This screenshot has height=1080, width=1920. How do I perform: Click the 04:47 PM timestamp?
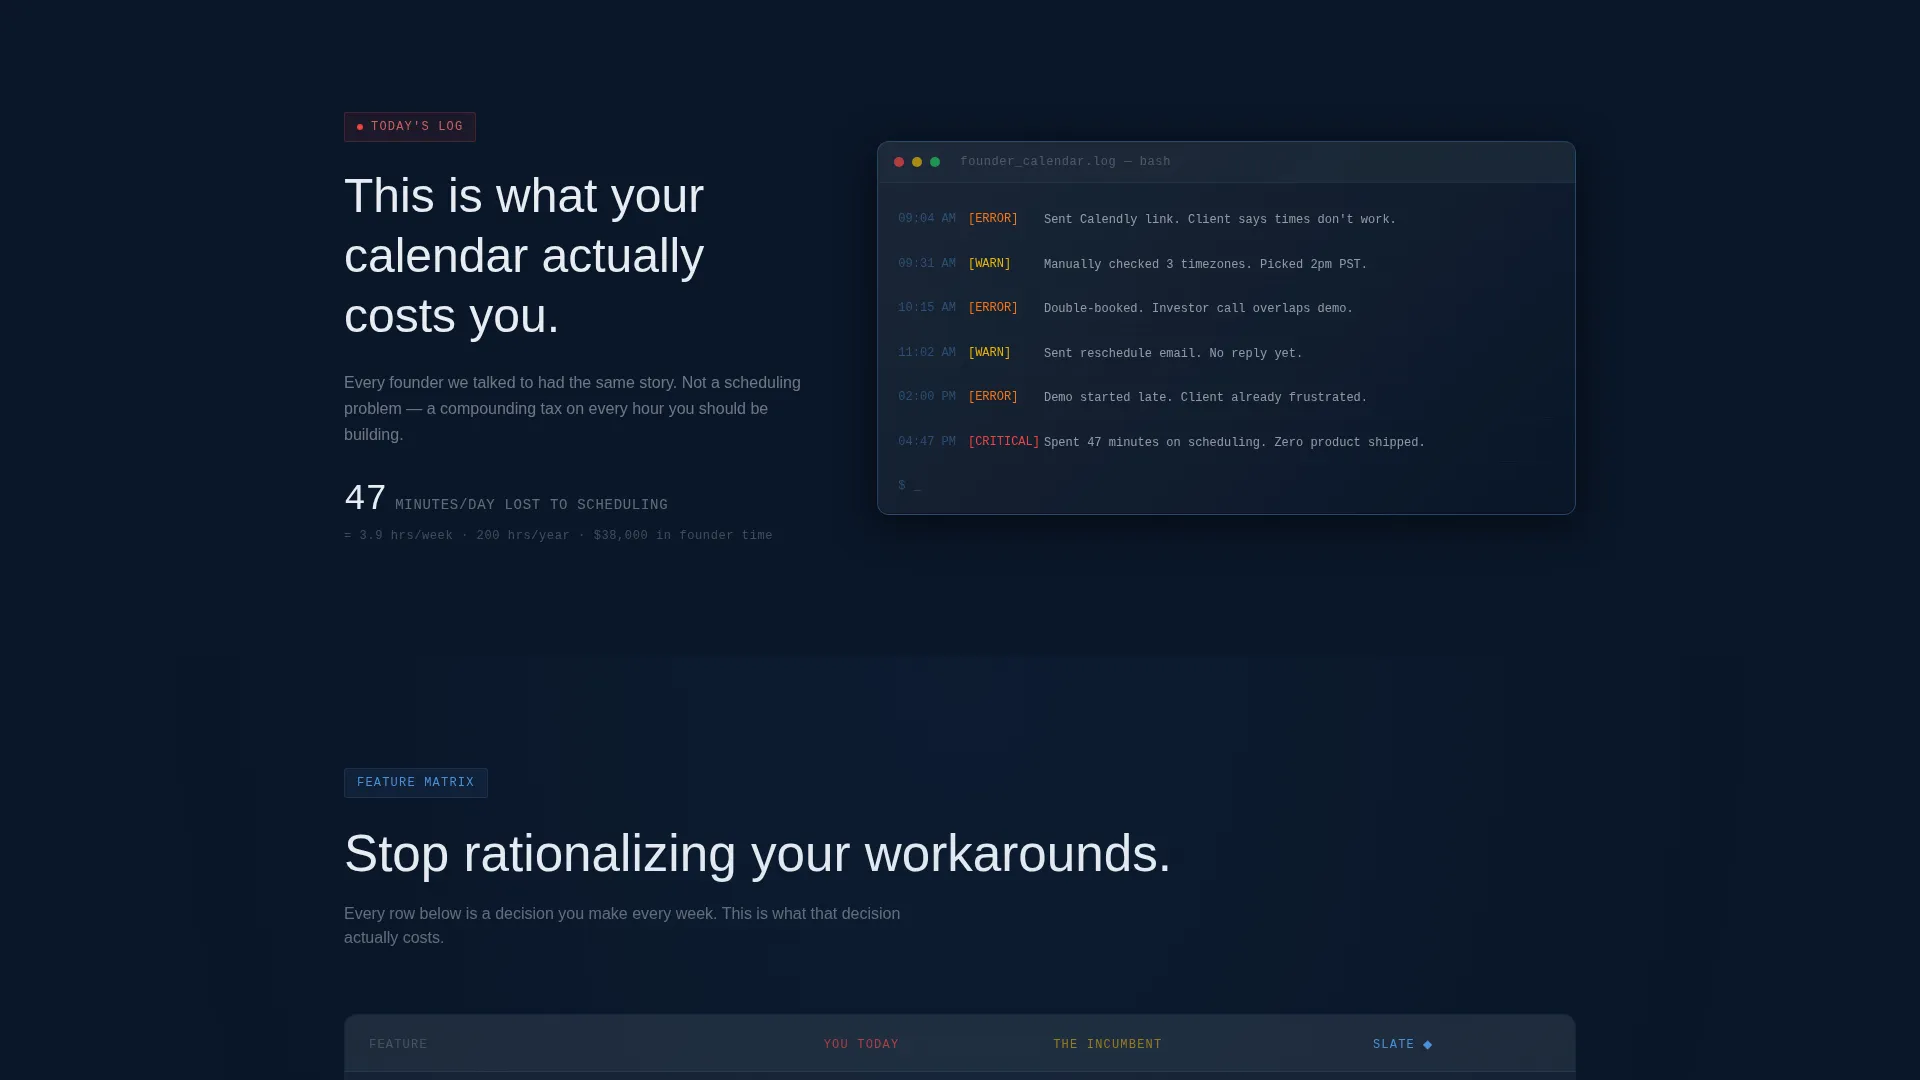[927, 442]
